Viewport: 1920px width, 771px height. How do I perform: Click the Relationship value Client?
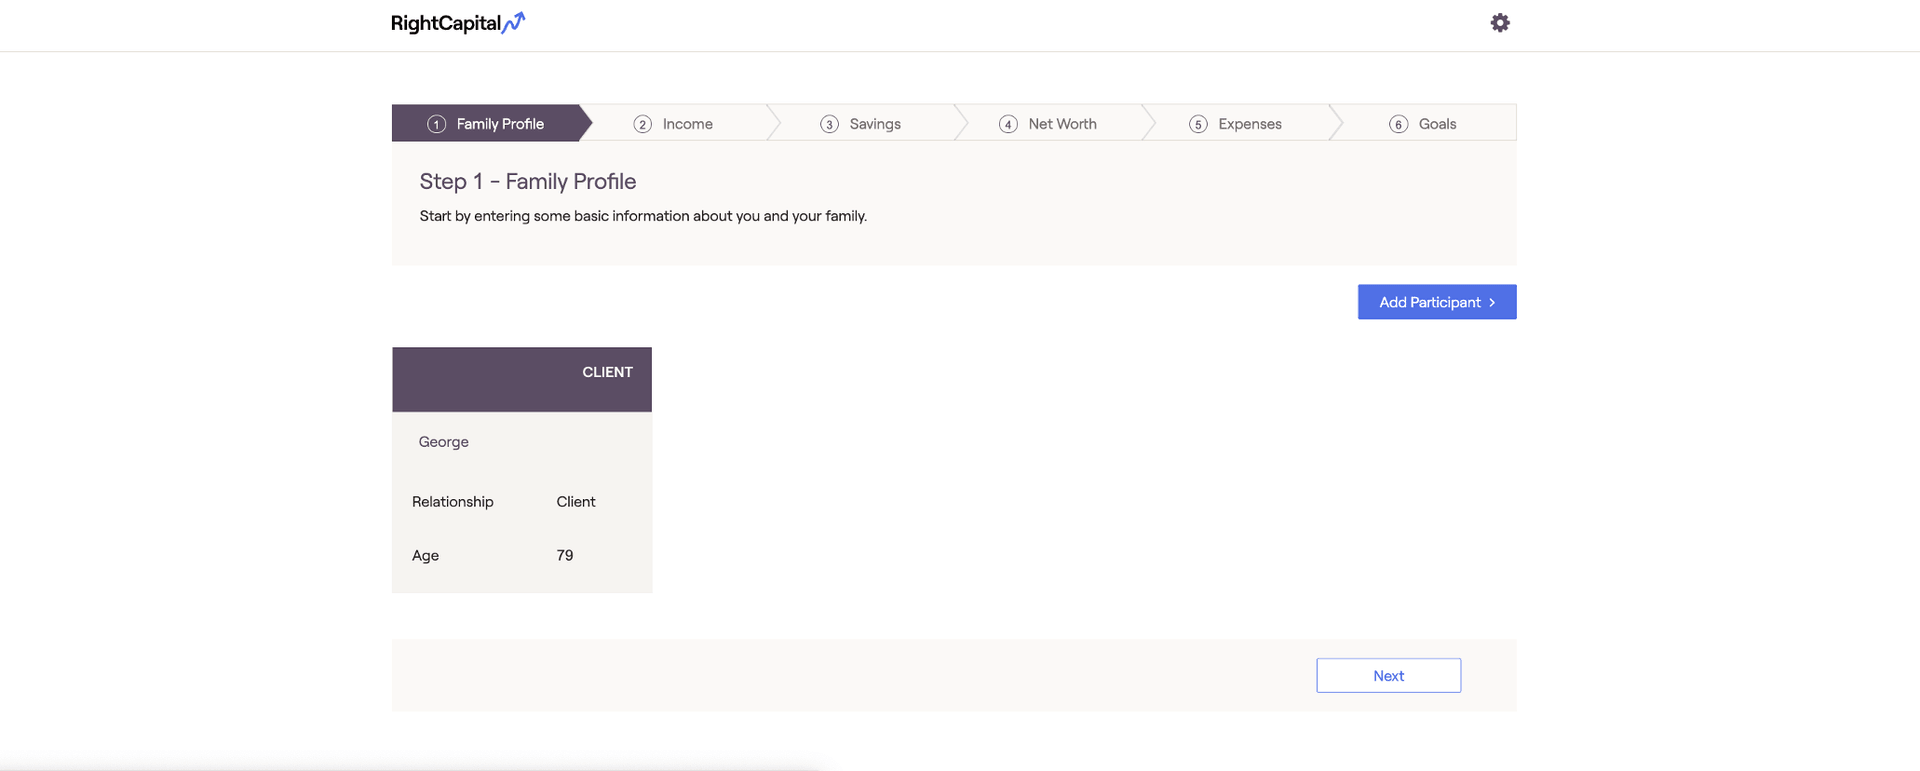[575, 501]
